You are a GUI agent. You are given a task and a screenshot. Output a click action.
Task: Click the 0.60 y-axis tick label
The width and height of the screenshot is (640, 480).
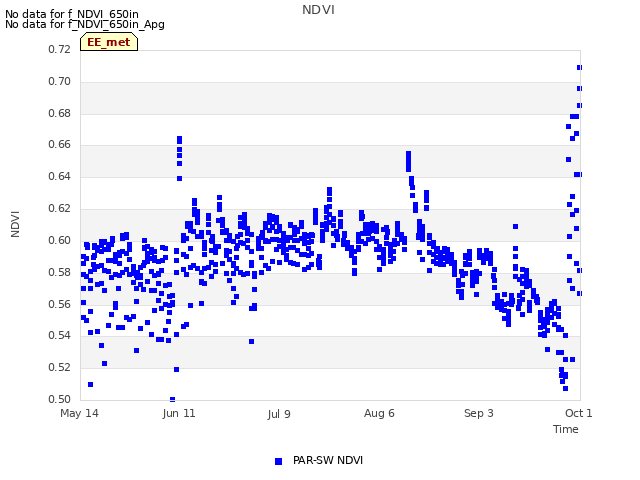(60, 240)
